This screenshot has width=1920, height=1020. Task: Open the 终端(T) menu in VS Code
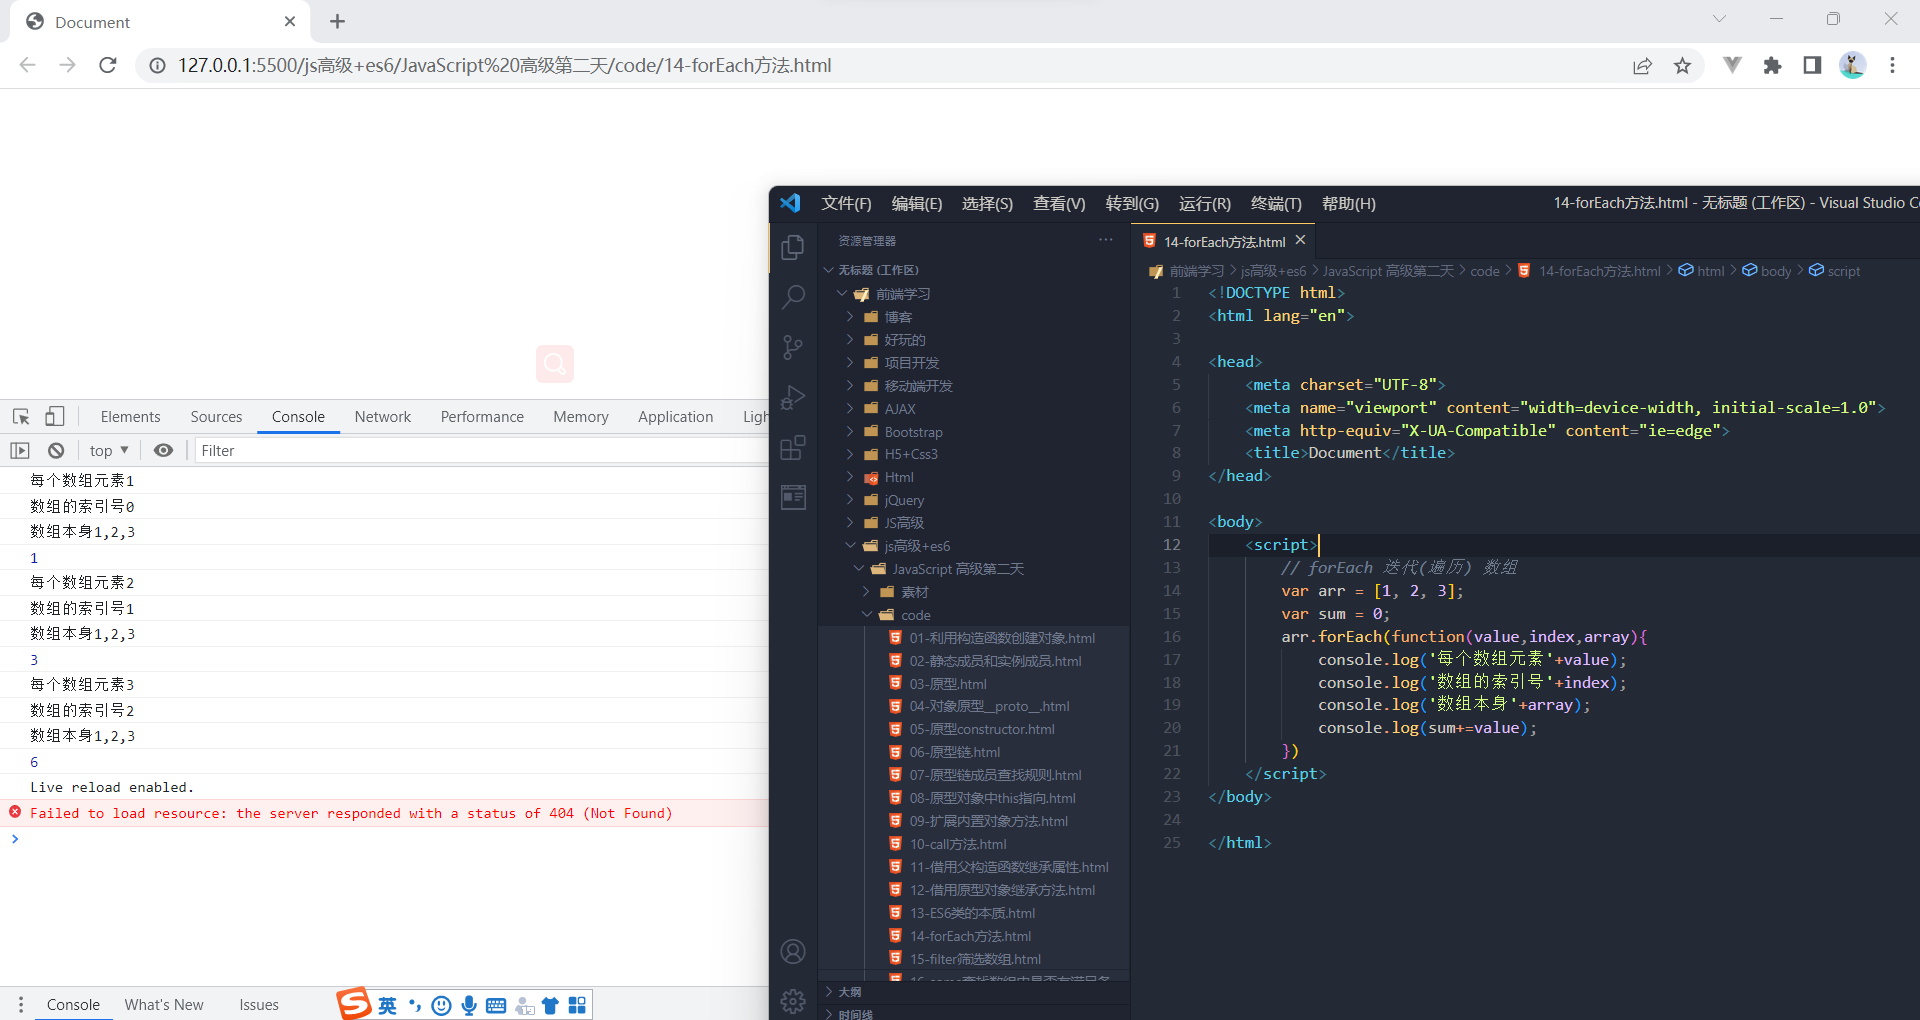click(x=1275, y=203)
